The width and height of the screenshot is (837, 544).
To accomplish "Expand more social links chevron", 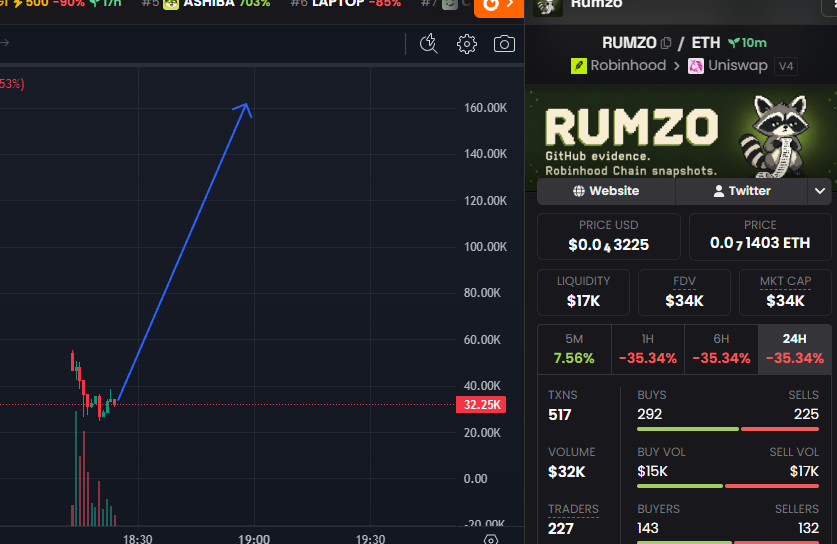I will [820, 191].
